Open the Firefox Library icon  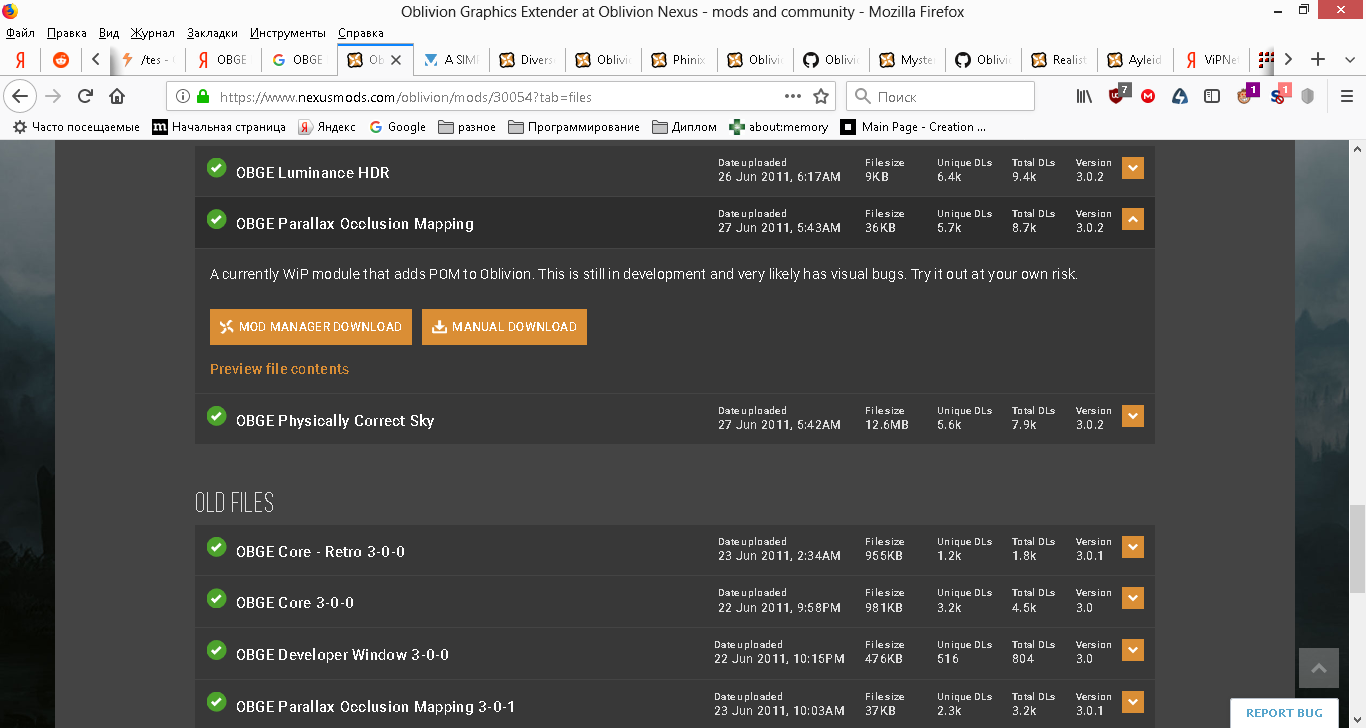[x=1084, y=96]
